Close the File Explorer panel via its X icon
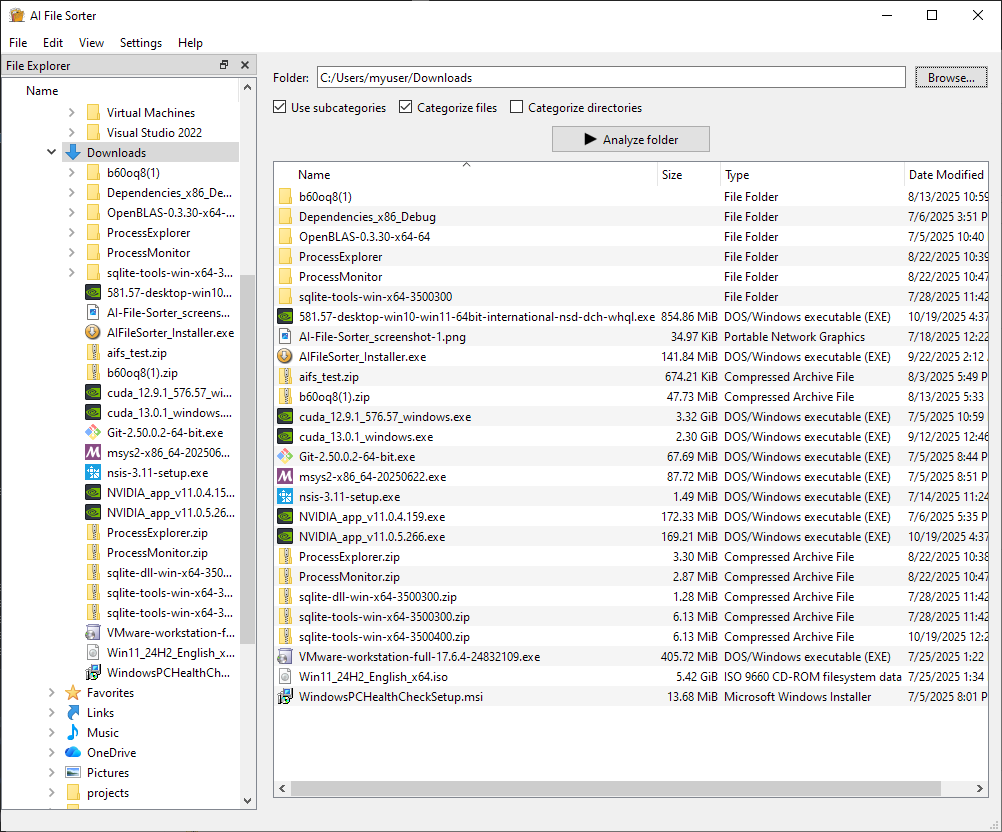 coord(245,65)
